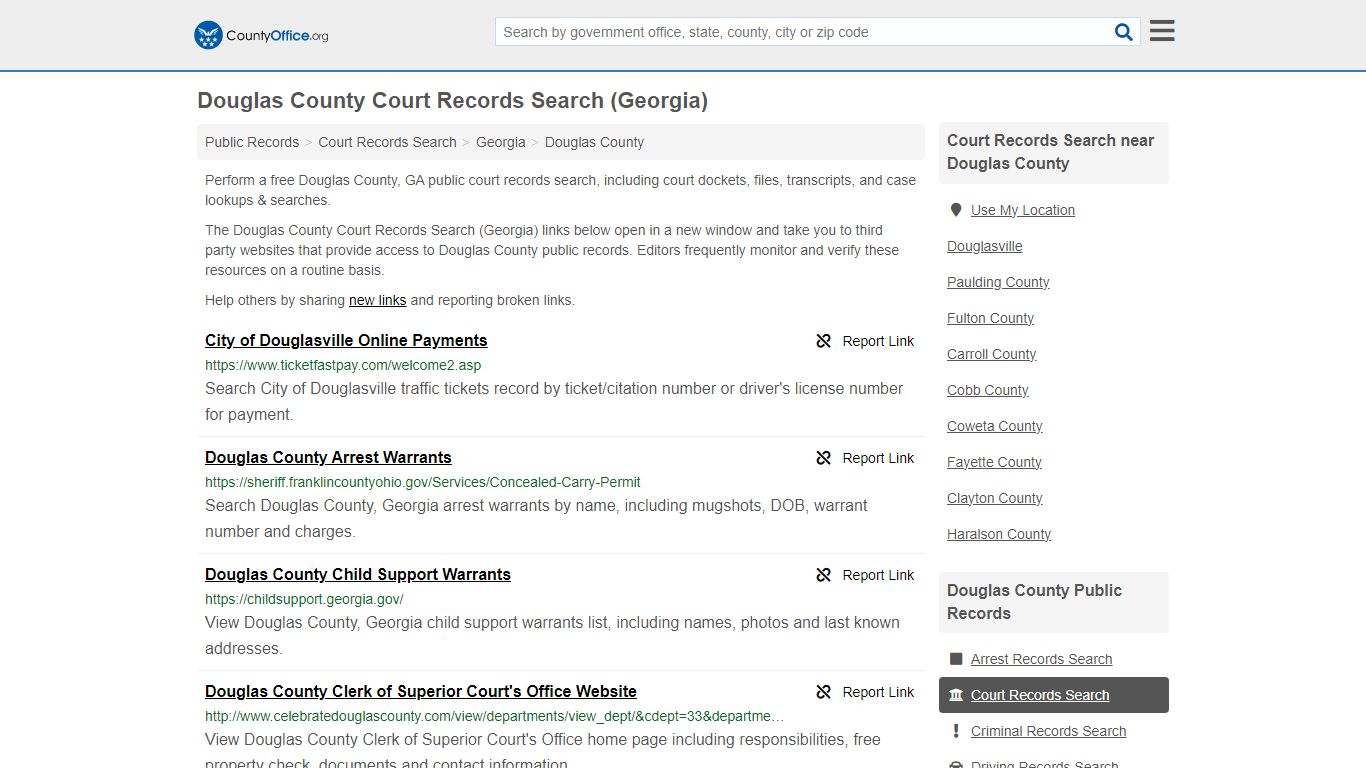Screen dimensions: 1366x768
Task: Click broken-link icon for Child Support Warrants
Action: 824,575
